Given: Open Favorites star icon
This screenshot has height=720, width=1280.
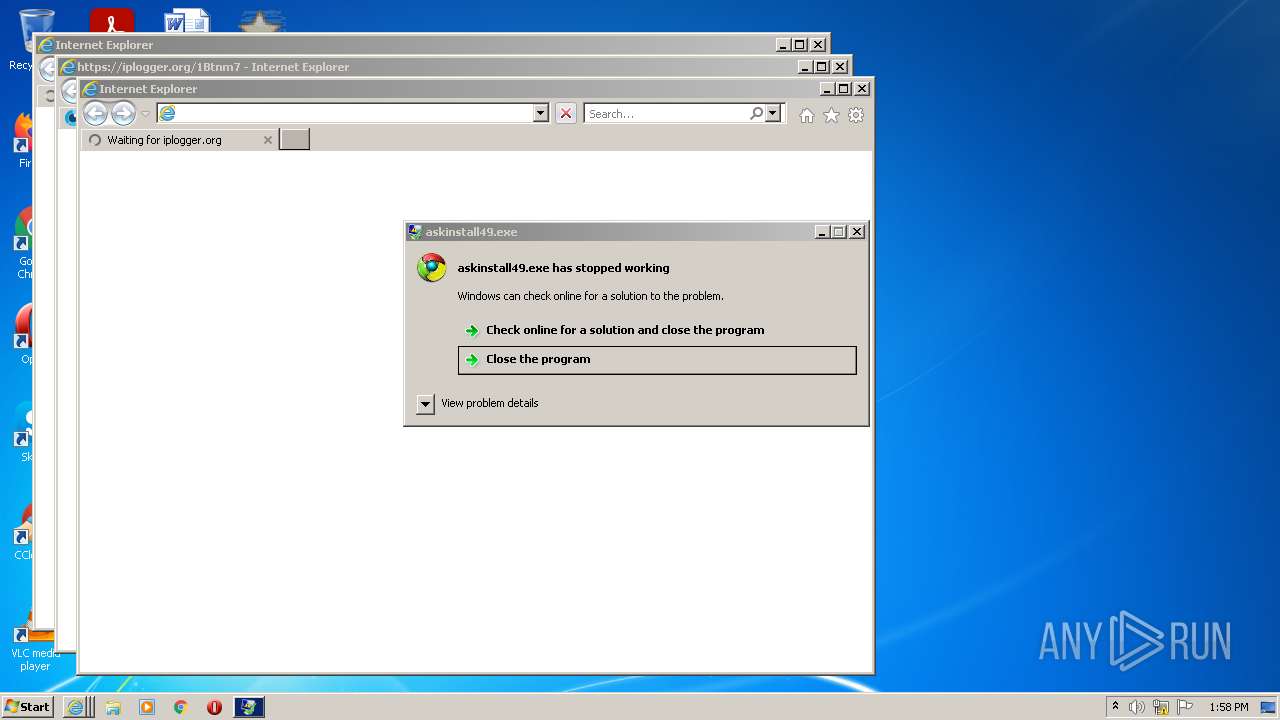Looking at the screenshot, I should coord(831,115).
